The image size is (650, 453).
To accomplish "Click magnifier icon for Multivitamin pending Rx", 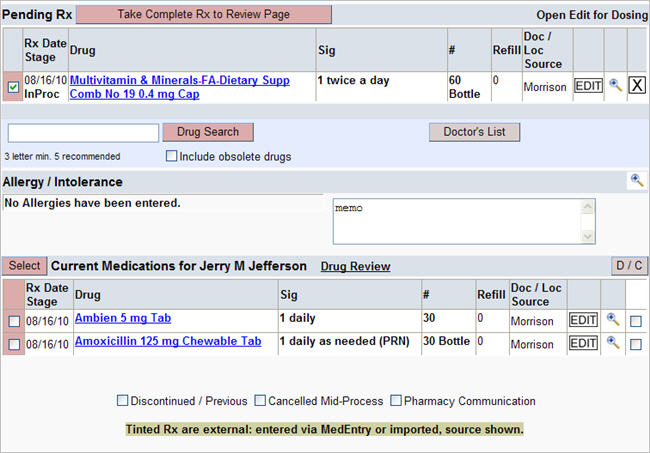I will [616, 86].
